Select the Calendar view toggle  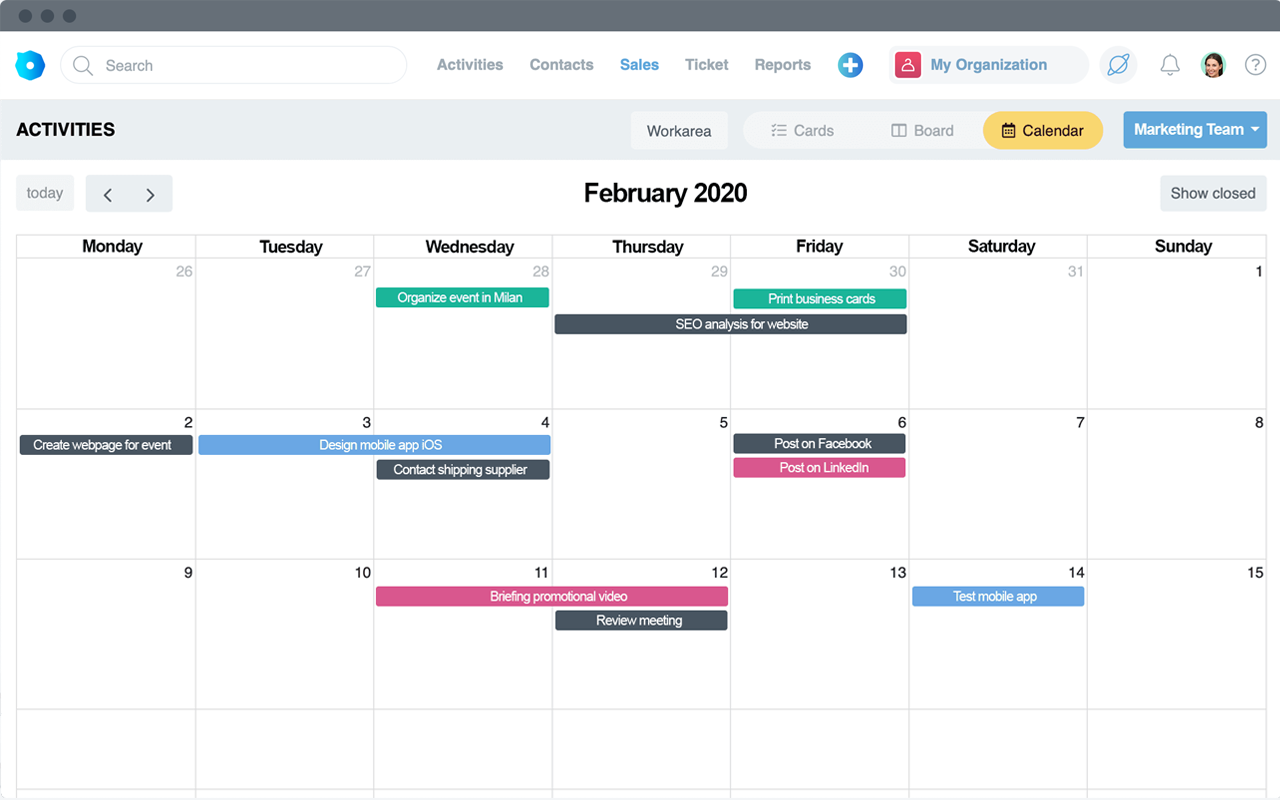point(1042,130)
